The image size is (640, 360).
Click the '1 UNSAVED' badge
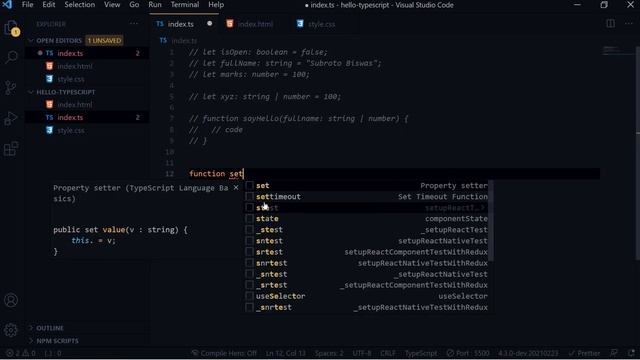[x=104, y=40]
